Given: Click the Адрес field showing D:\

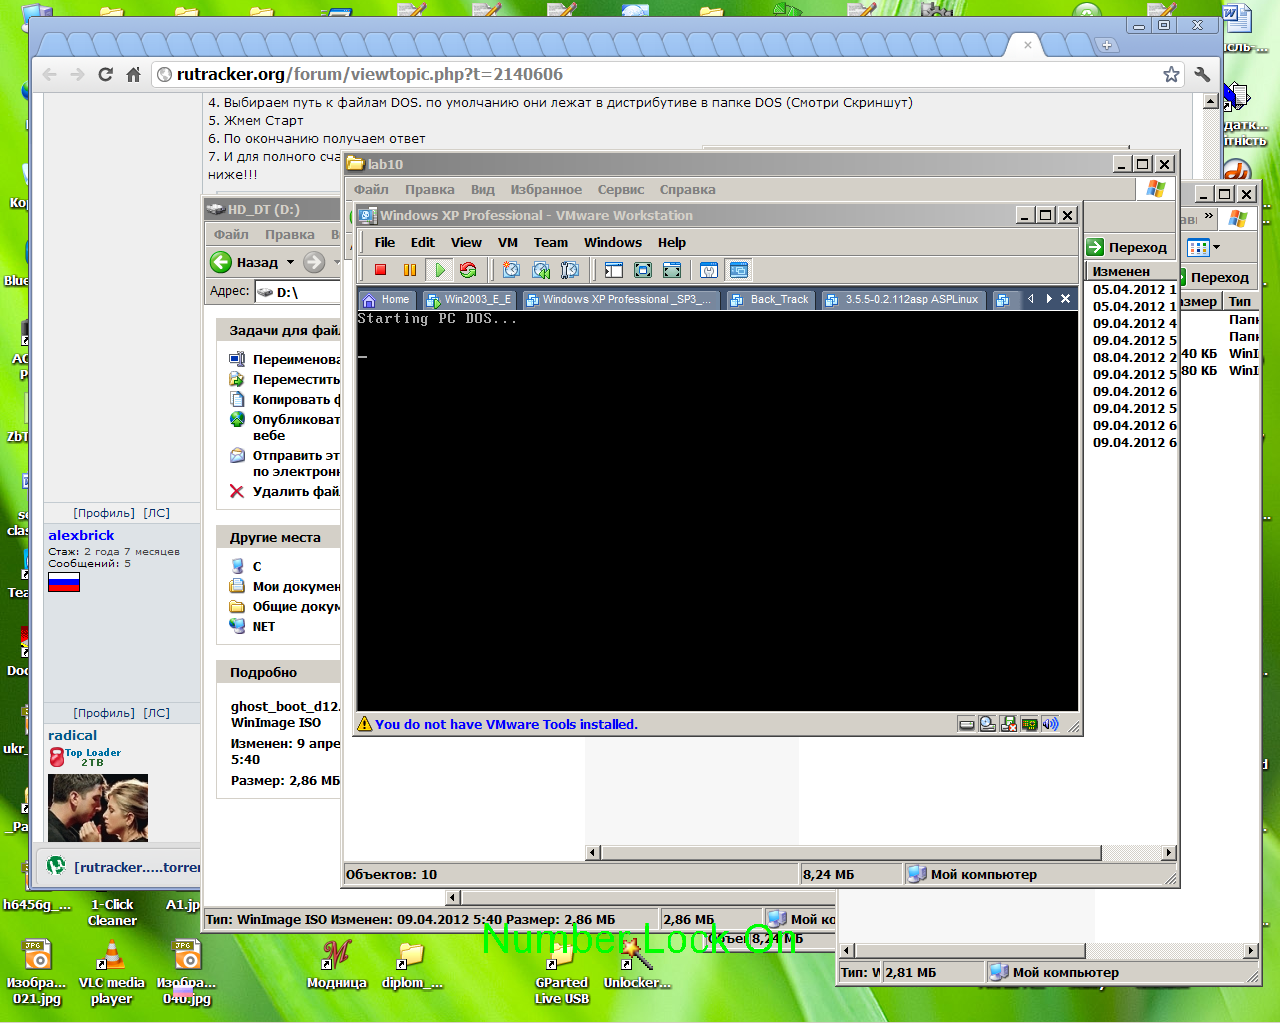Looking at the screenshot, I should click(298, 292).
